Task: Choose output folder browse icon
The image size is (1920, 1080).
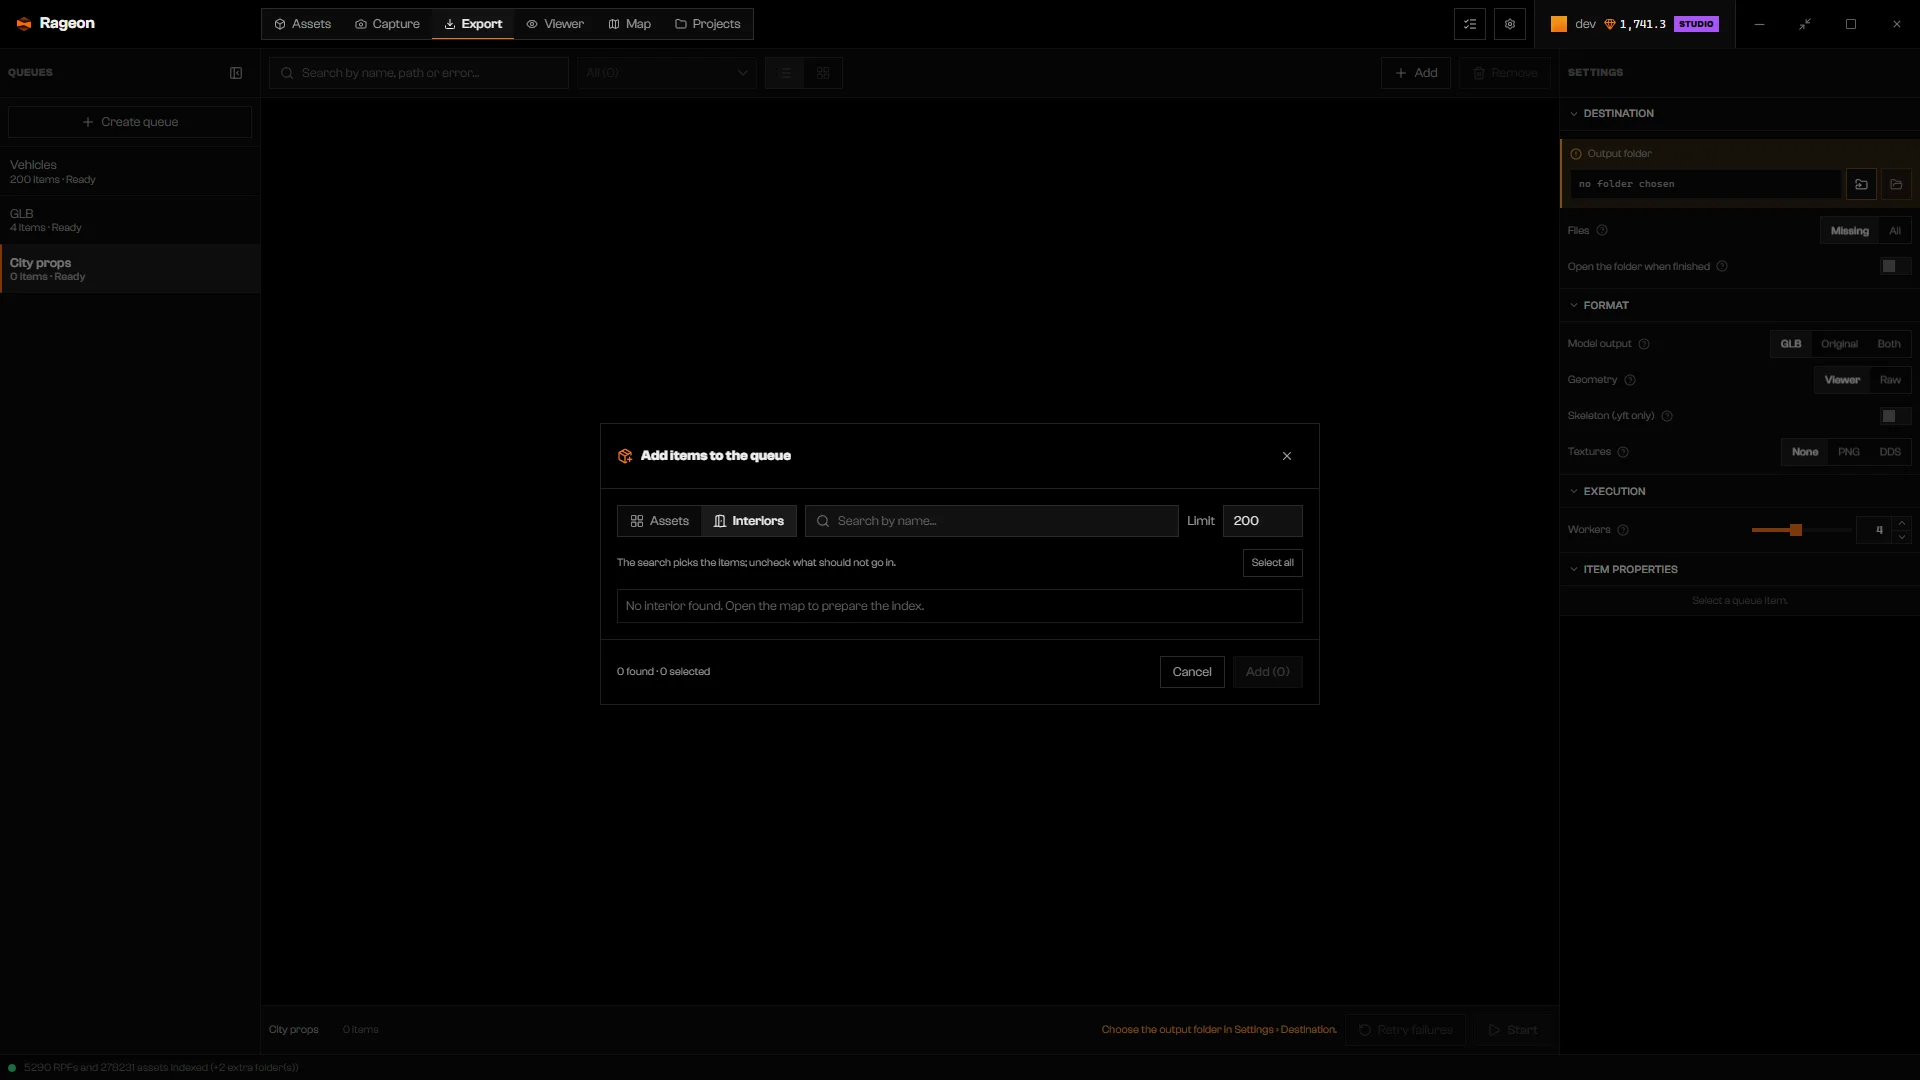Action: tap(1861, 184)
